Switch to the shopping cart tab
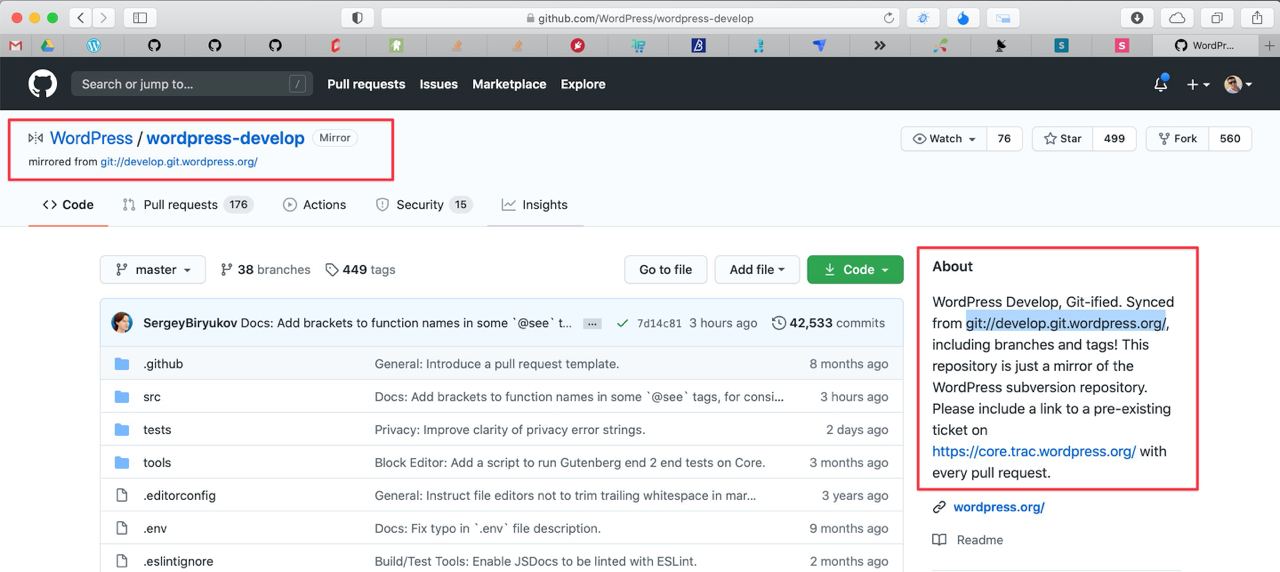The width and height of the screenshot is (1280, 572). (x=638, y=45)
